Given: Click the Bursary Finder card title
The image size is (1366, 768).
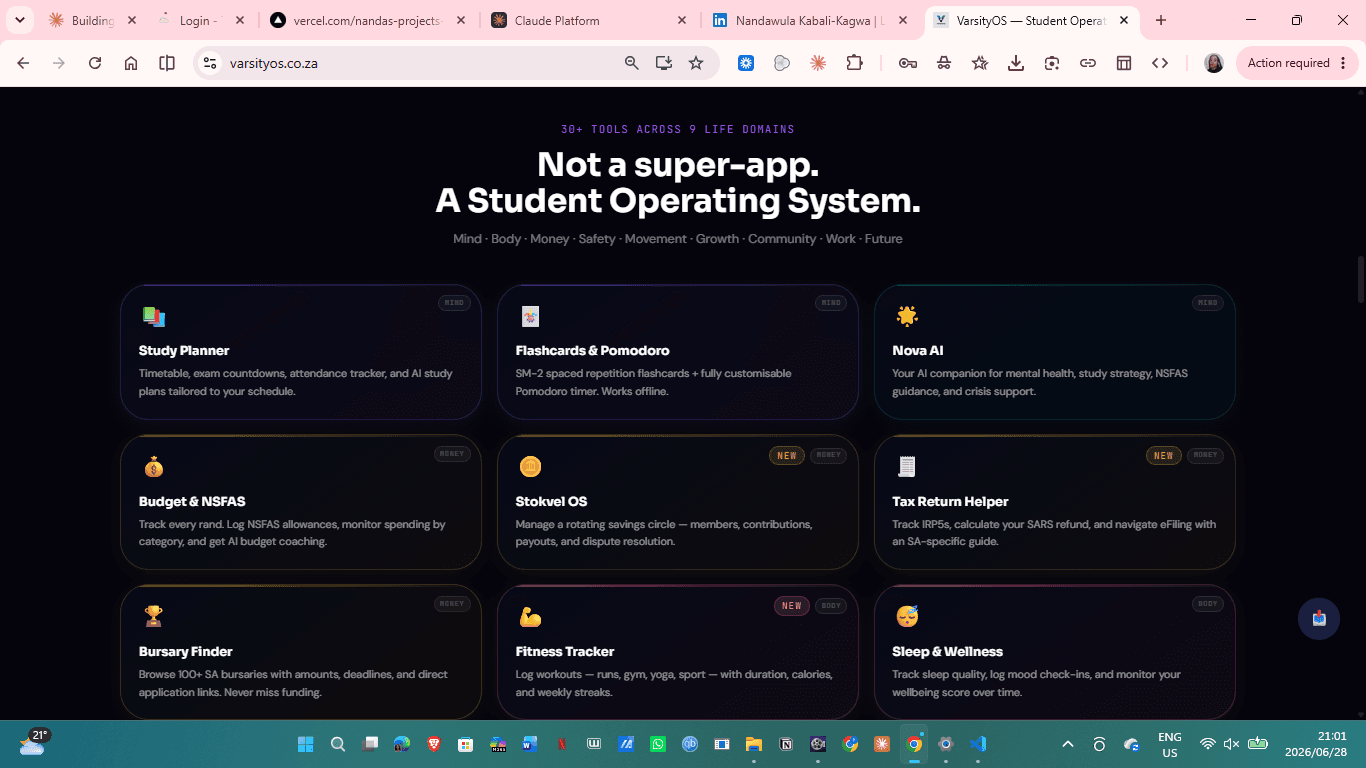Looking at the screenshot, I should point(186,652).
